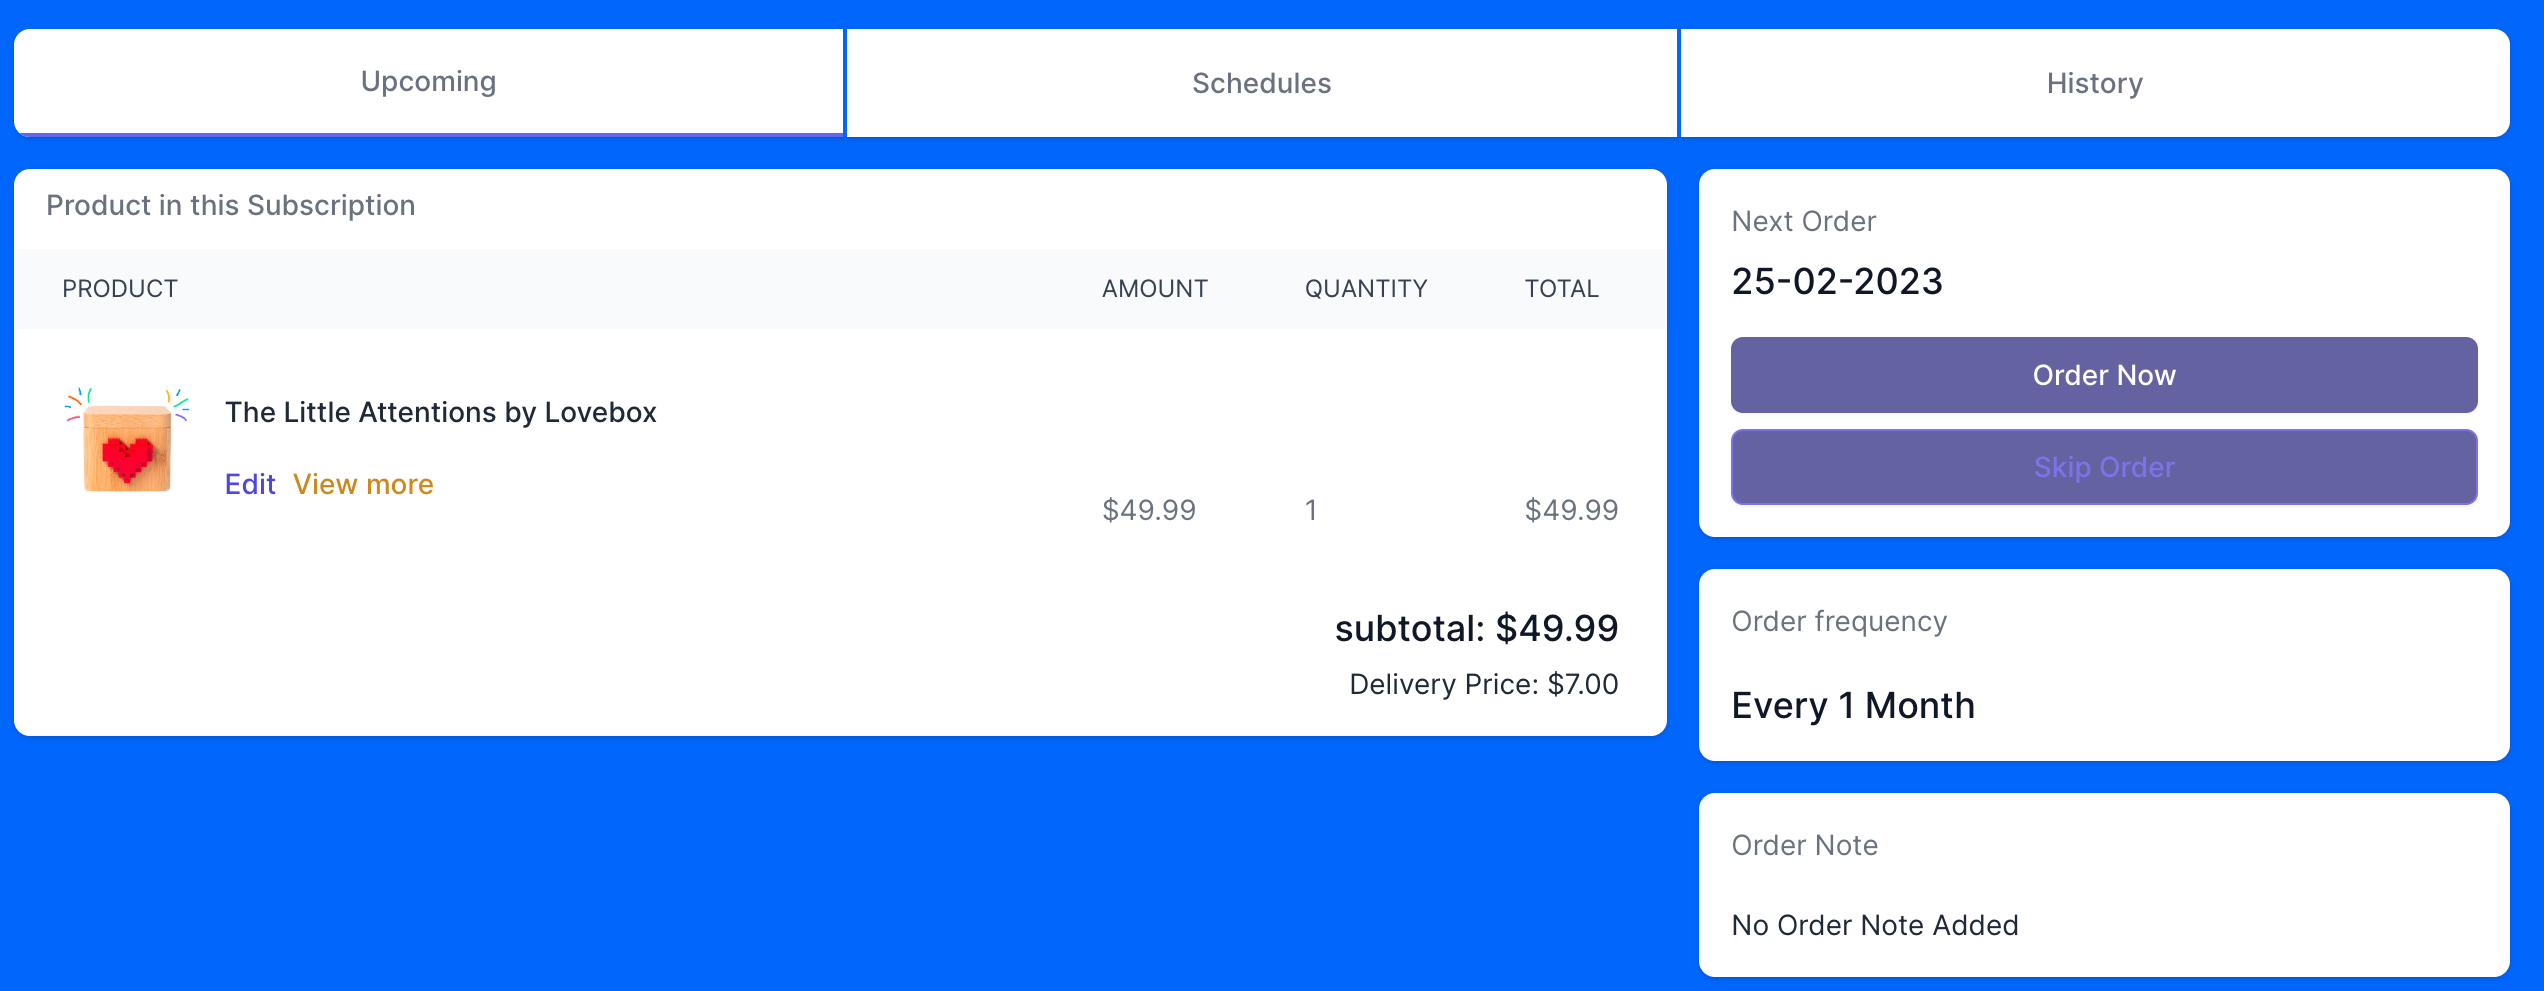The image size is (2544, 991).
Task: Click the AMOUNT column header
Action: tap(1155, 289)
